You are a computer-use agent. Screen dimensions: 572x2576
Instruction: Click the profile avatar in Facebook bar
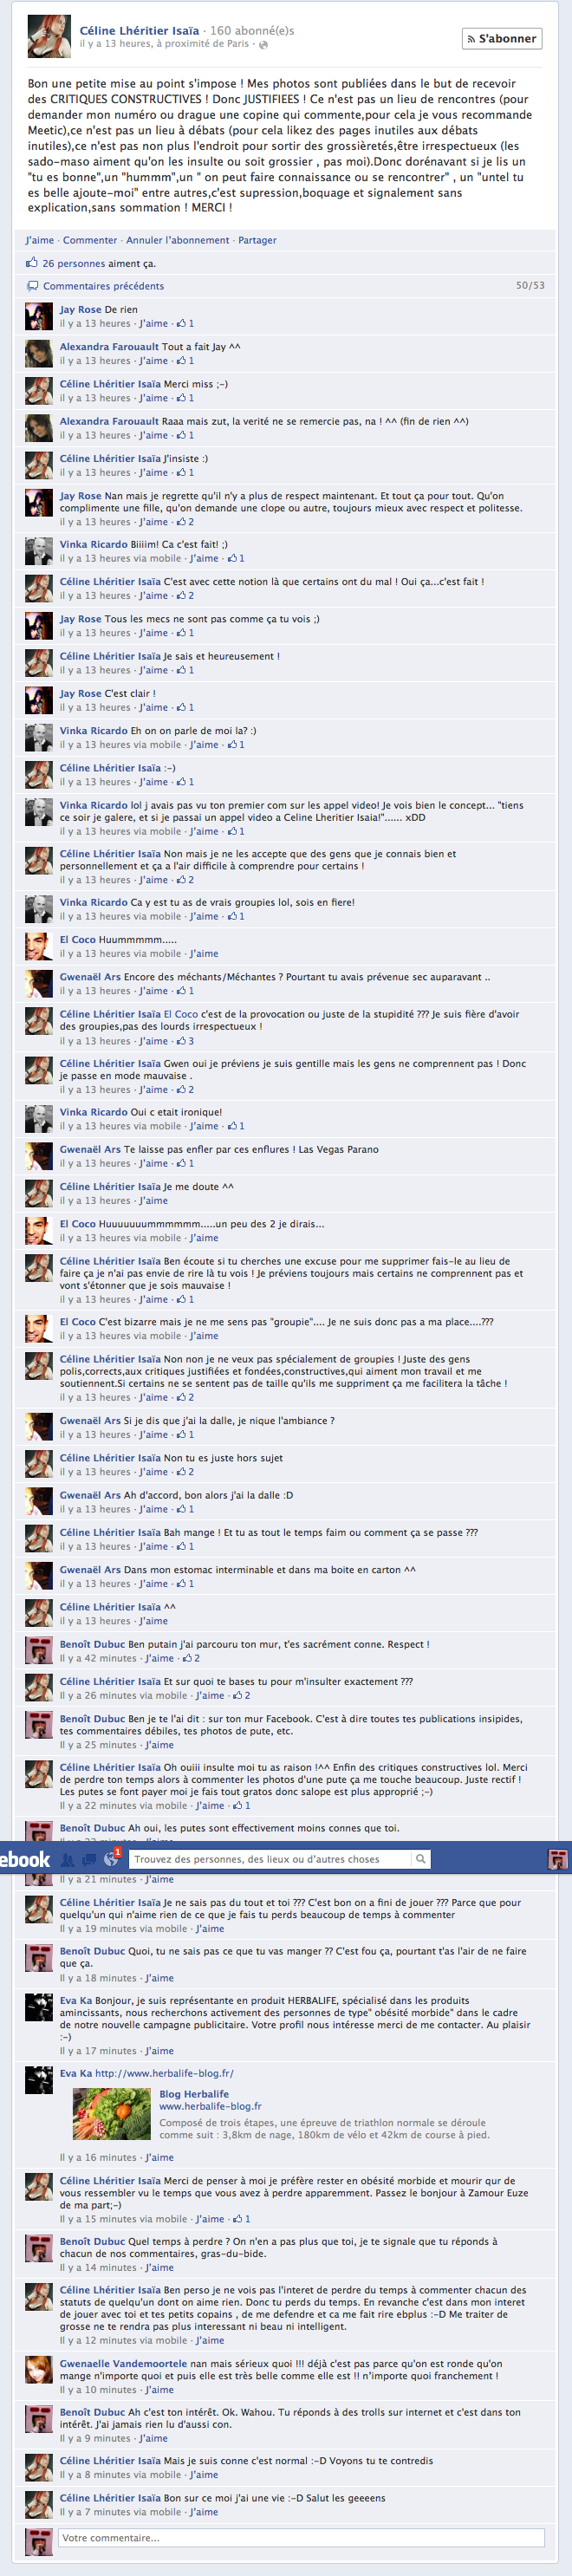[x=558, y=1859]
